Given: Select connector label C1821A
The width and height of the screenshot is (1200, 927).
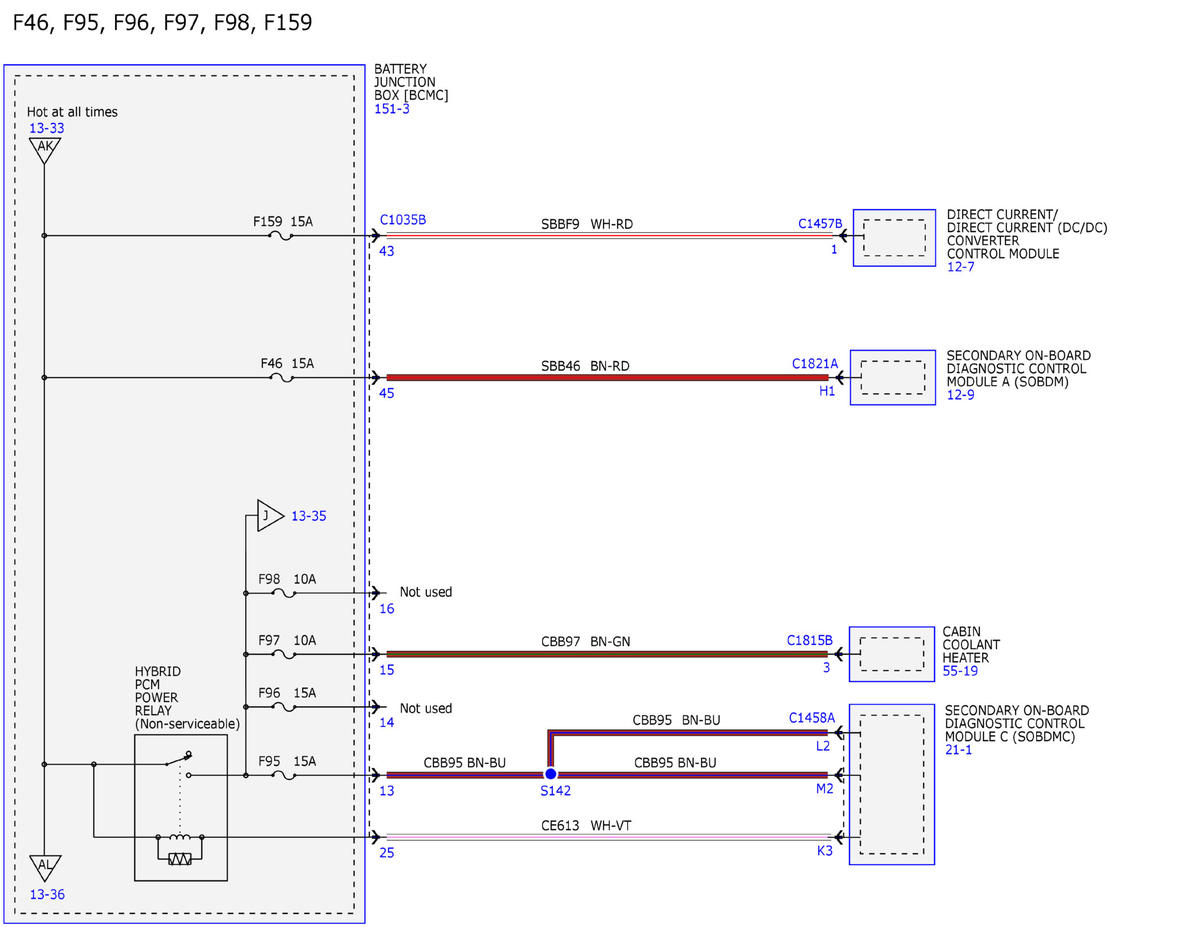Looking at the screenshot, I should pyautogui.click(x=815, y=364).
